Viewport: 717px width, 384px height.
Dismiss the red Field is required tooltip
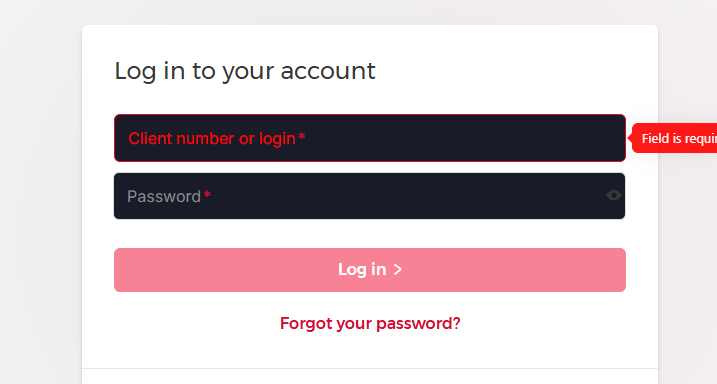[674, 138]
